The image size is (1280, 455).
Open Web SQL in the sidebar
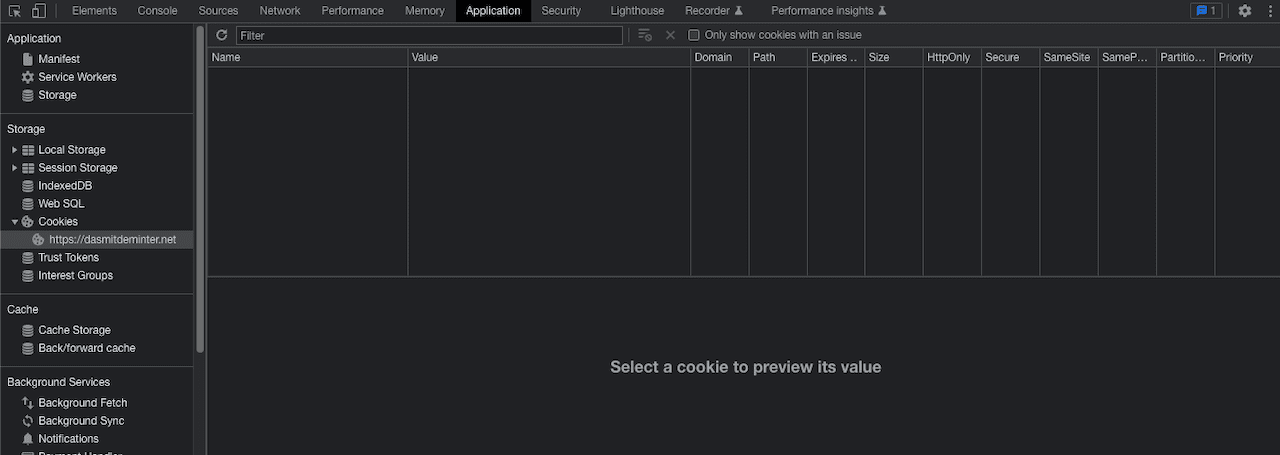(61, 204)
